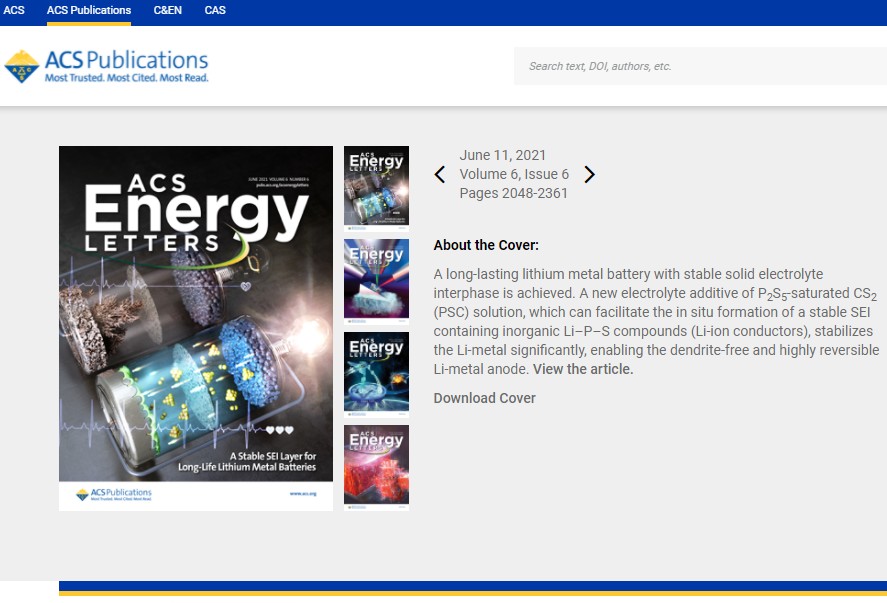Viewport: 887px width, 603px height.
Task: Click the View the article link
Action: click(583, 369)
